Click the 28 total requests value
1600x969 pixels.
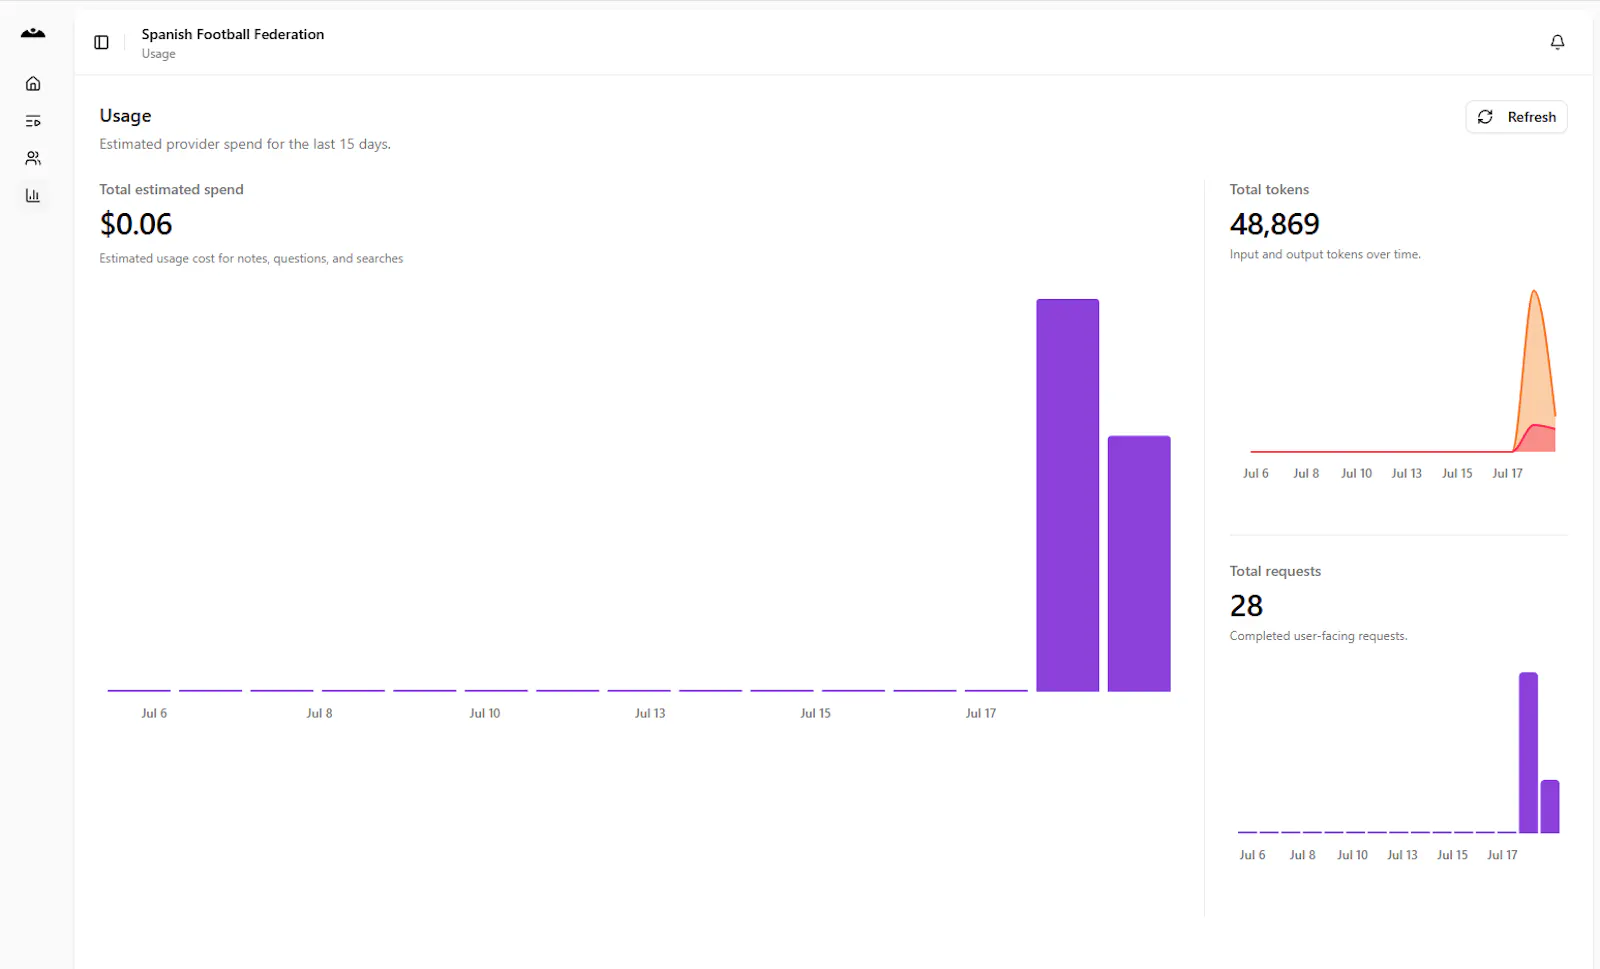pyautogui.click(x=1246, y=606)
